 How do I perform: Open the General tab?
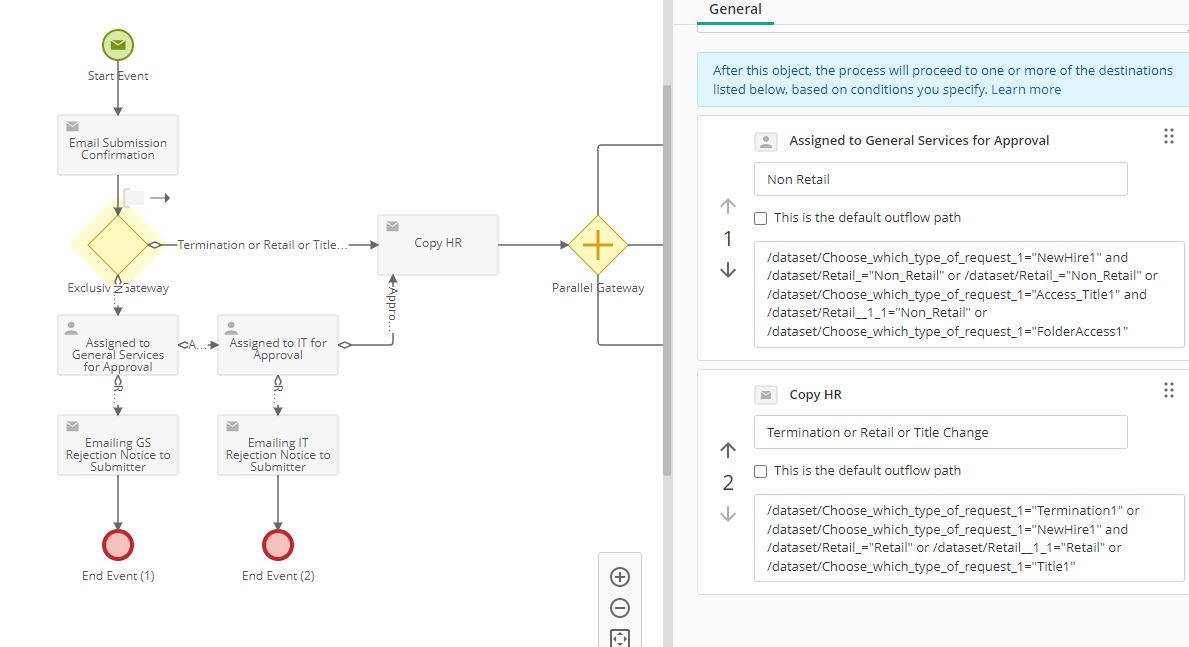pyautogui.click(x=735, y=10)
